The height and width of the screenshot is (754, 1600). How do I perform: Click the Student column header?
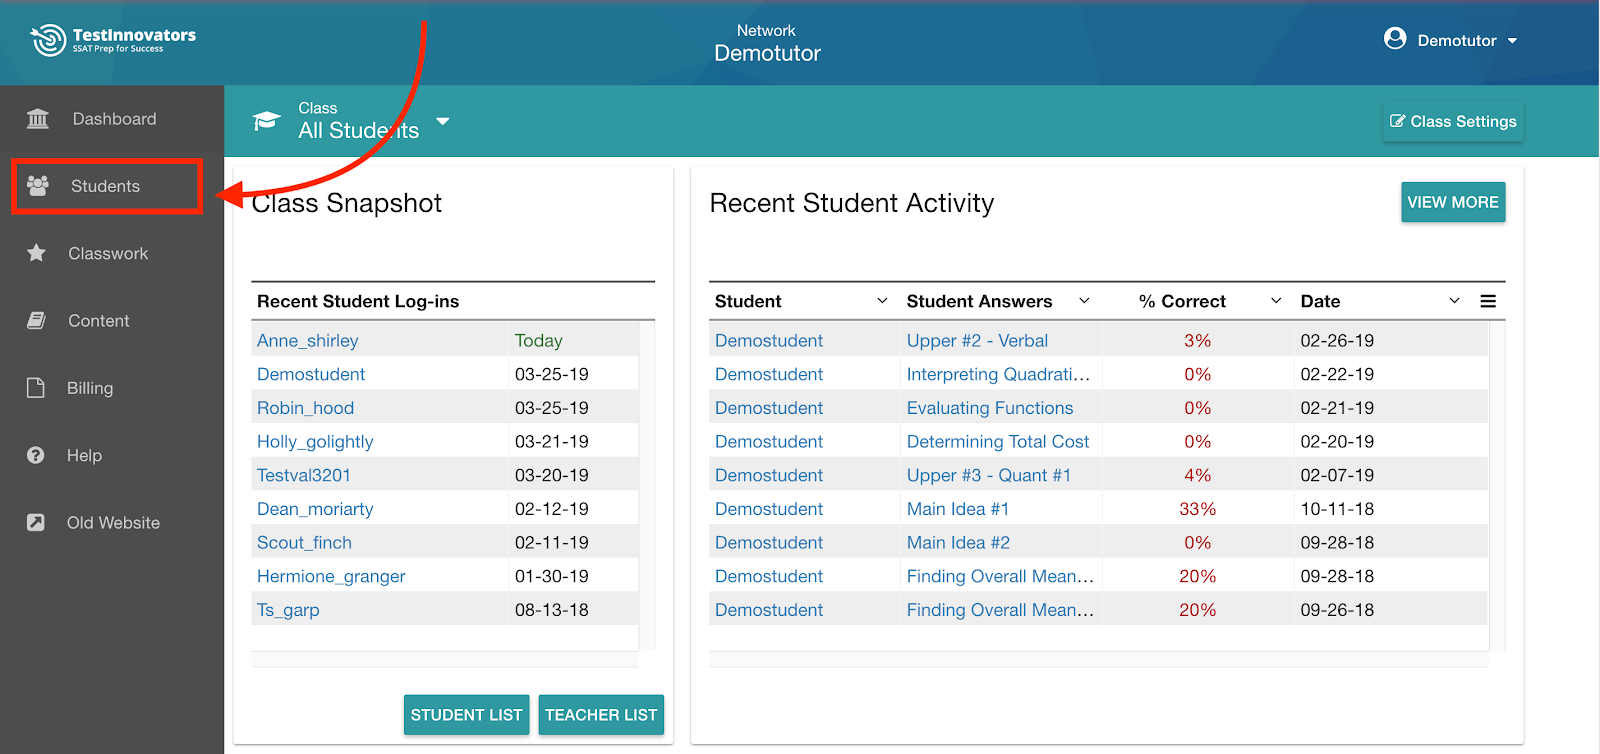pyautogui.click(x=748, y=301)
